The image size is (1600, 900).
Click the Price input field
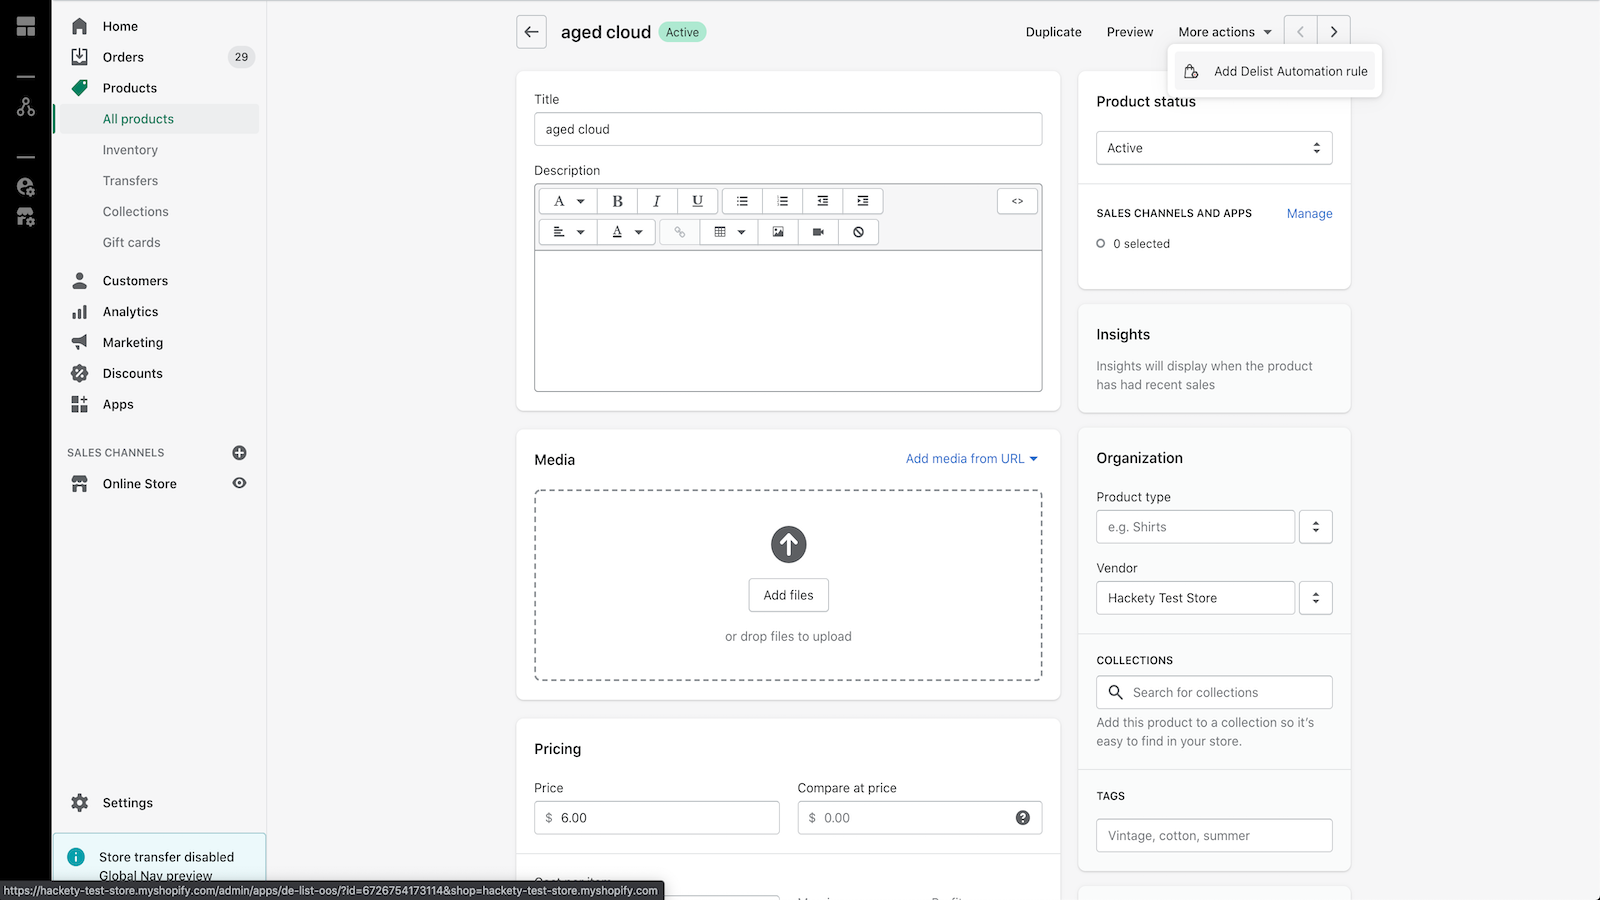click(x=657, y=818)
